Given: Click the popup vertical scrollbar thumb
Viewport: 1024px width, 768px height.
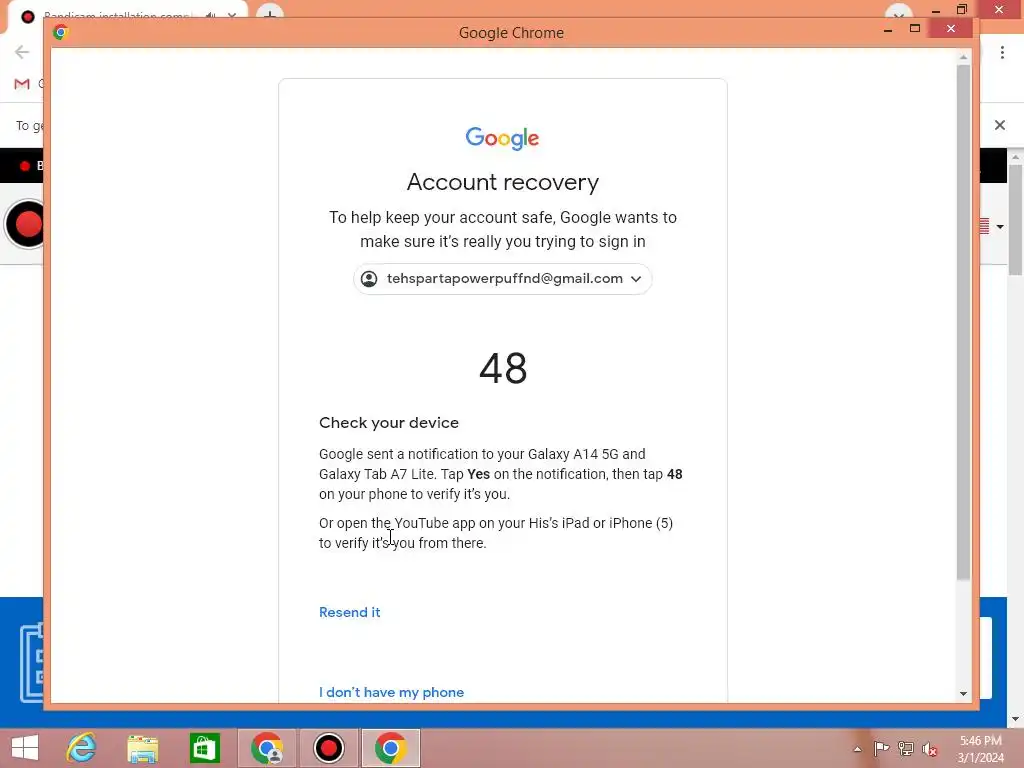Looking at the screenshot, I should tap(963, 322).
